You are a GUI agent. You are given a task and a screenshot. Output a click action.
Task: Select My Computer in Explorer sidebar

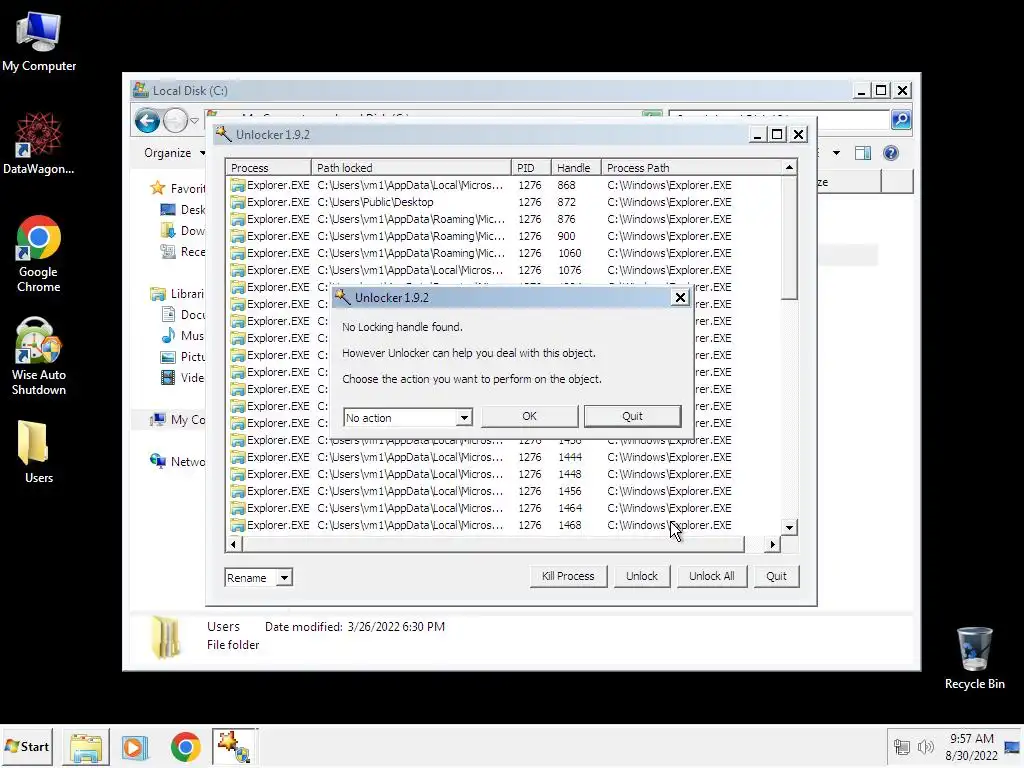coord(178,419)
